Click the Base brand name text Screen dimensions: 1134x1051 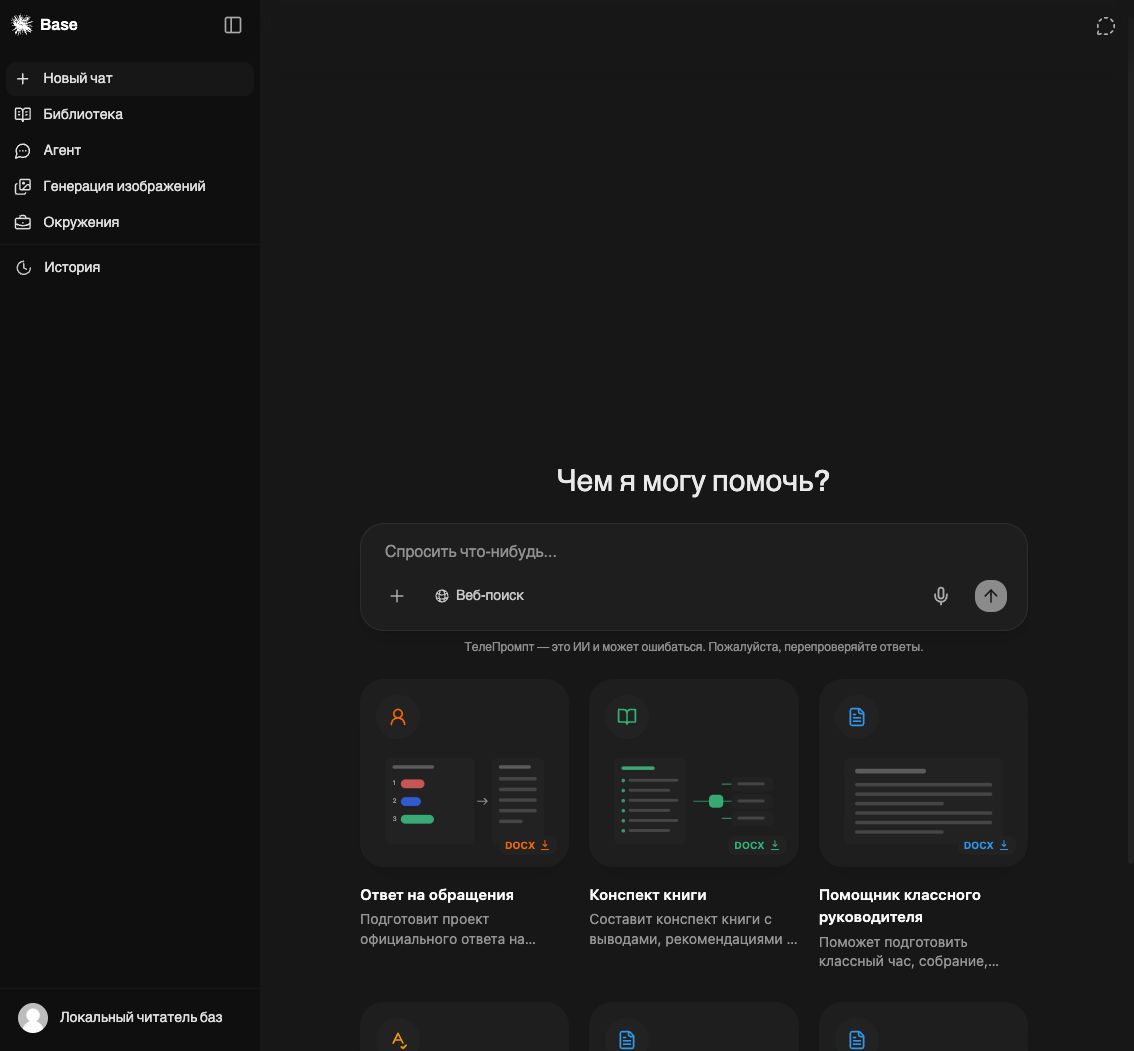[59, 25]
